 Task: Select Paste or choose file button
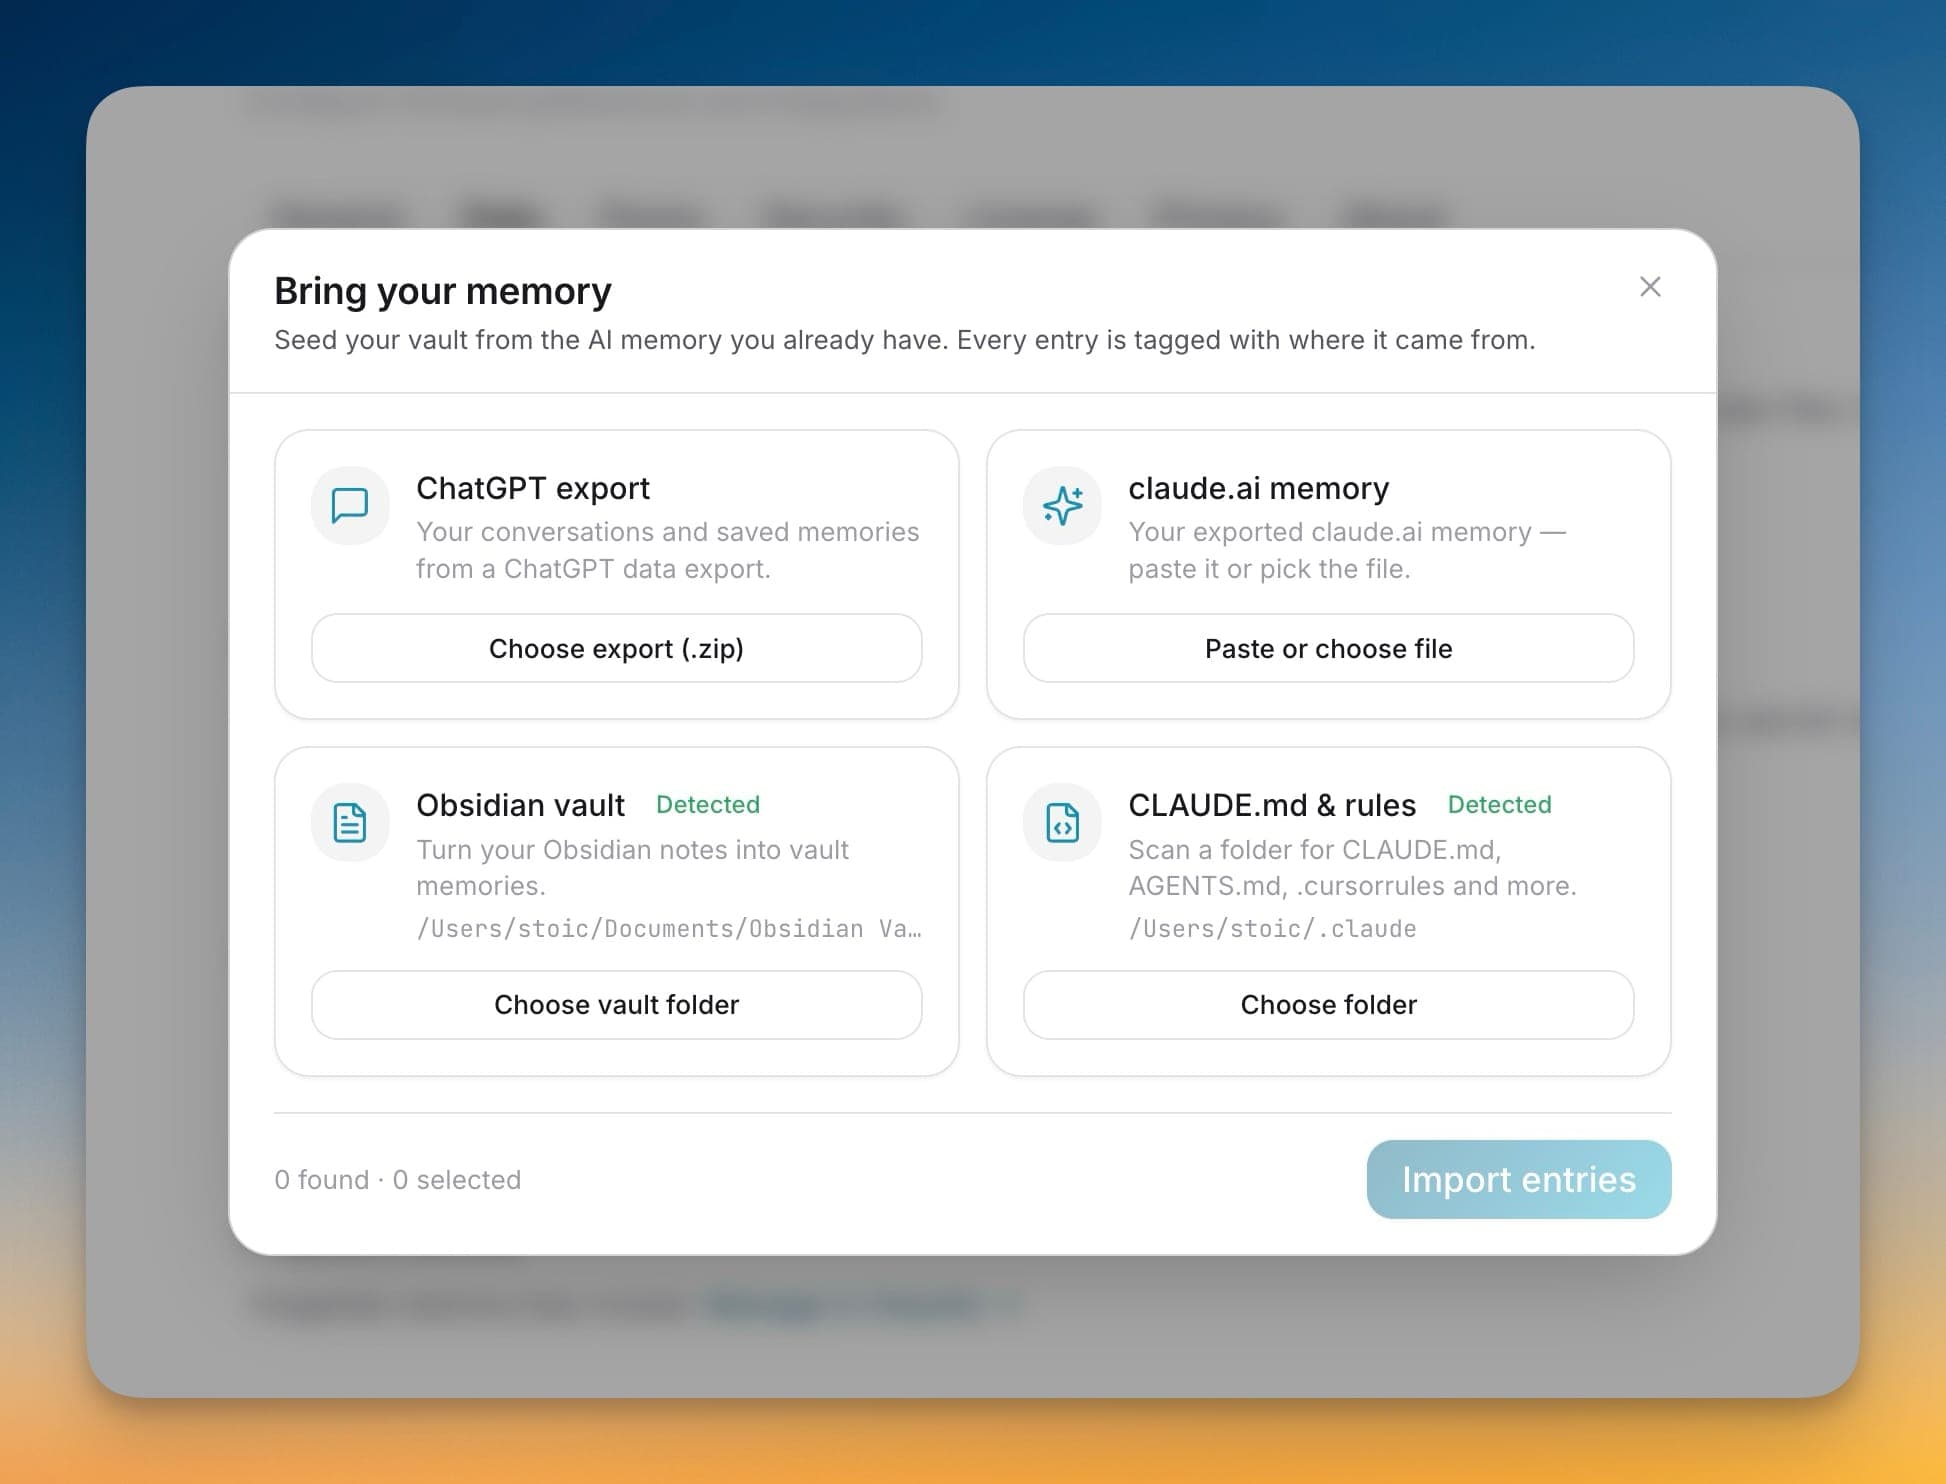(x=1328, y=648)
